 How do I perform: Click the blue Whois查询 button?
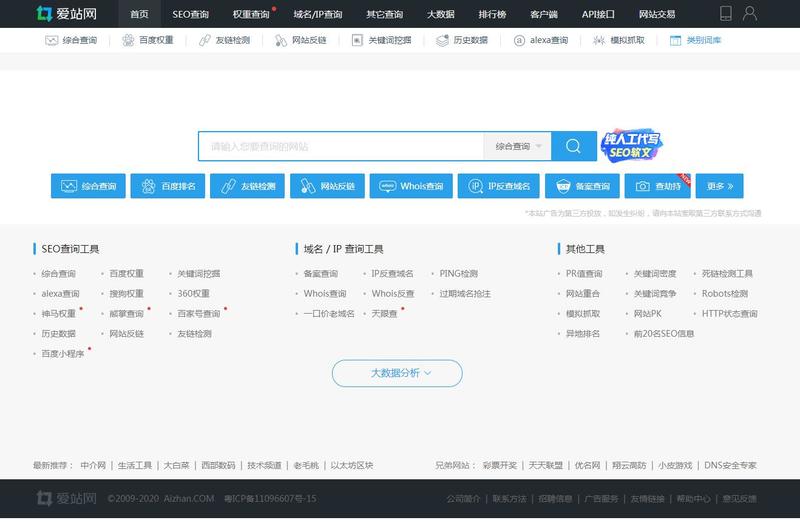[411, 186]
